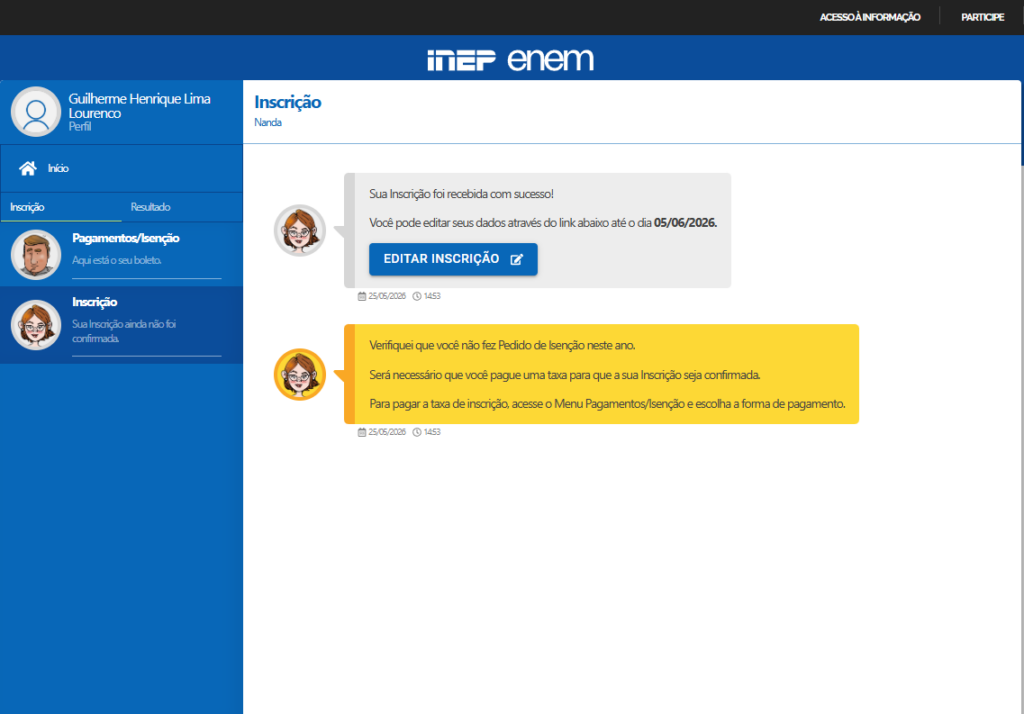
Task: Open the PARTICIPE link
Action: [982, 17]
